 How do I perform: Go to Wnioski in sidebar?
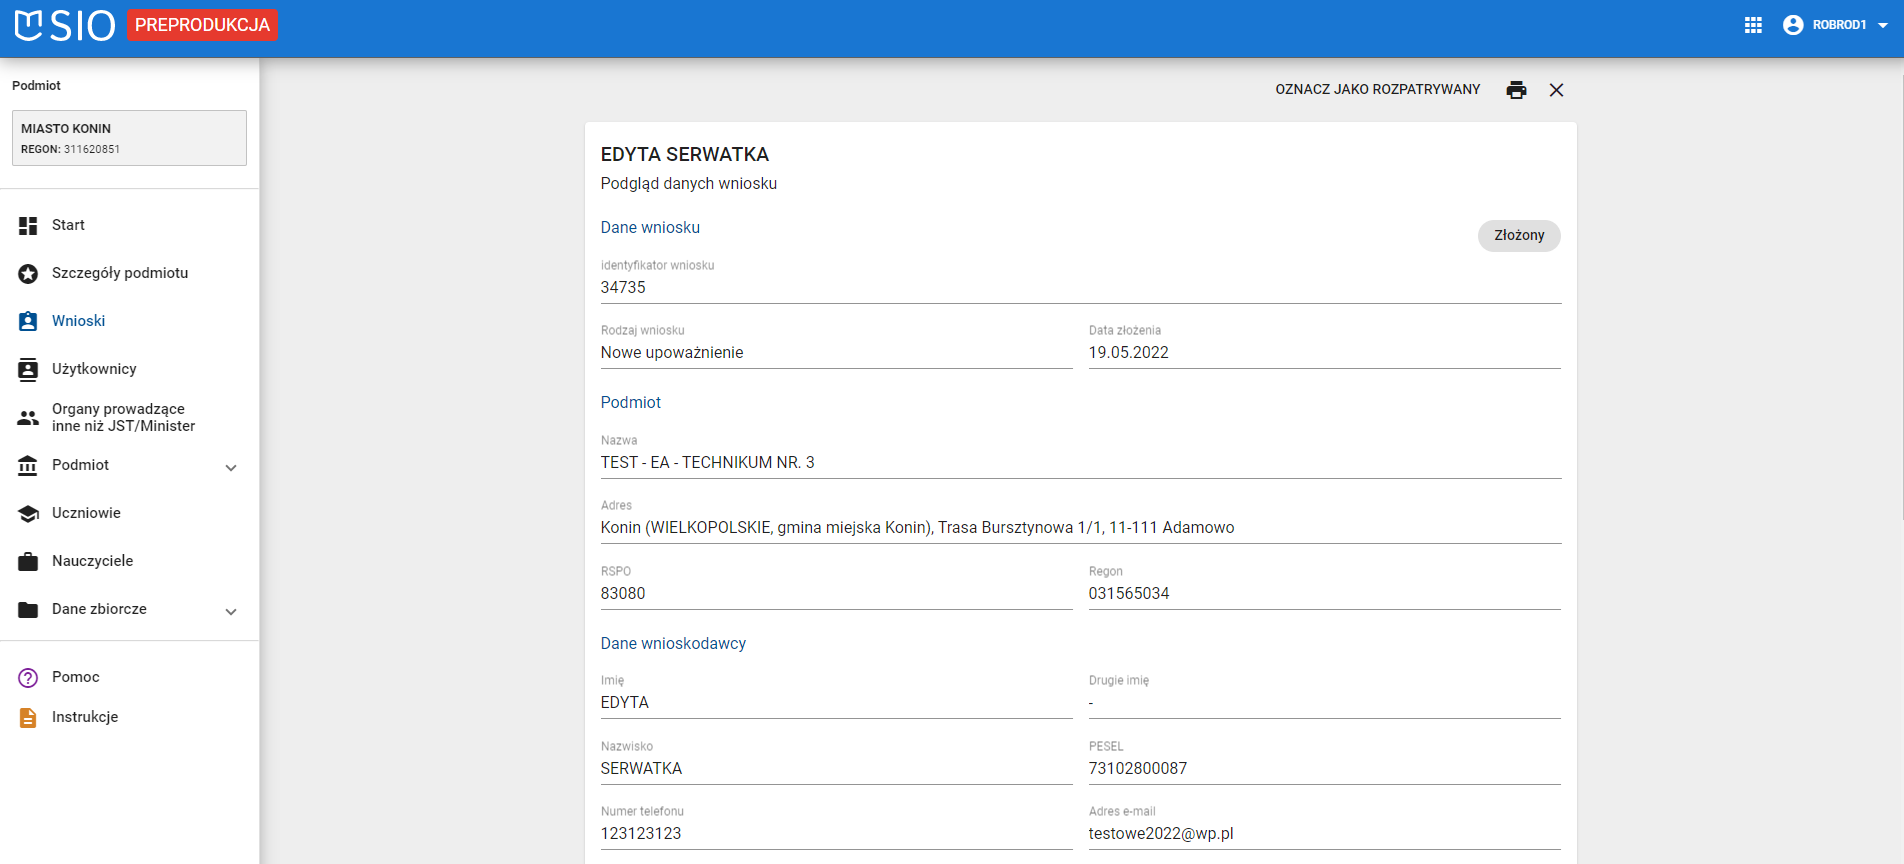click(x=78, y=321)
